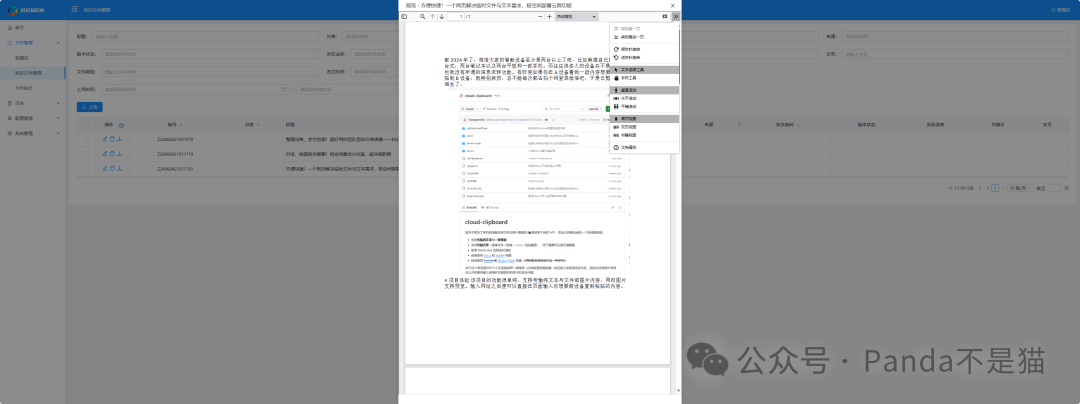Viewport: 1080px width, 404px height.
Task: Click the pagination previous-page arrow
Action: click(x=982, y=188)
